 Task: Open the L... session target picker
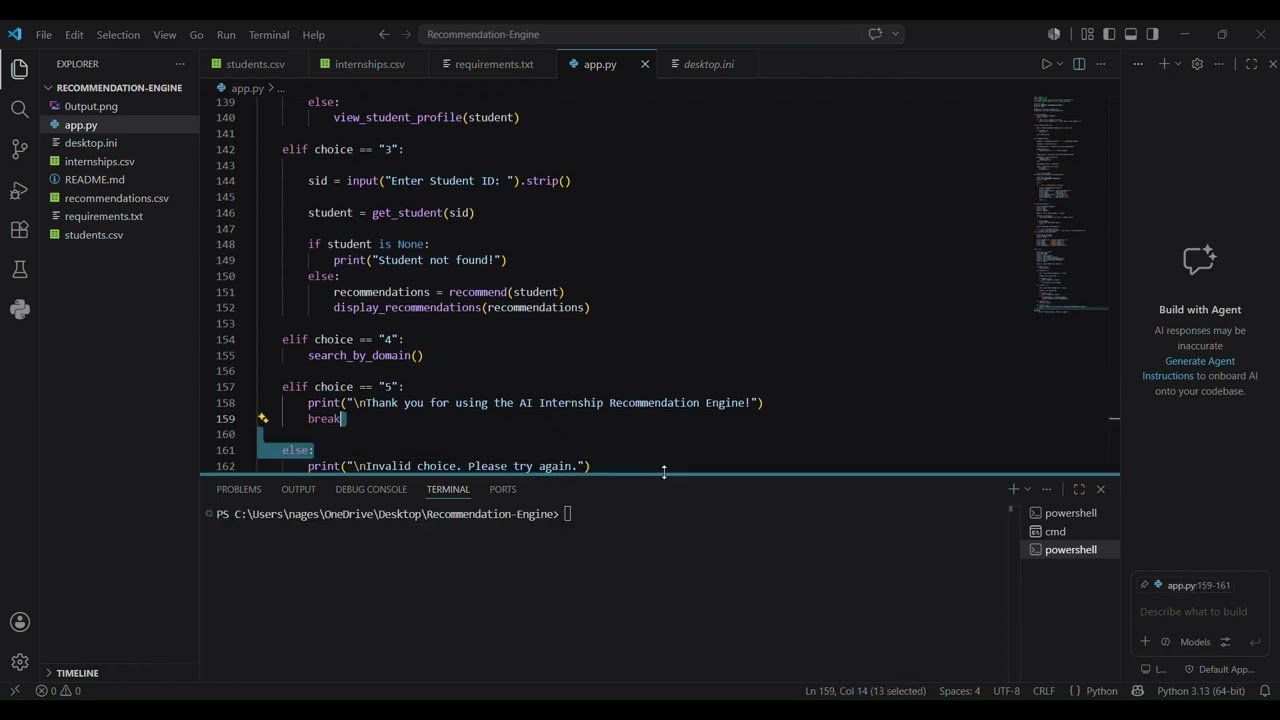[1154, 669]
